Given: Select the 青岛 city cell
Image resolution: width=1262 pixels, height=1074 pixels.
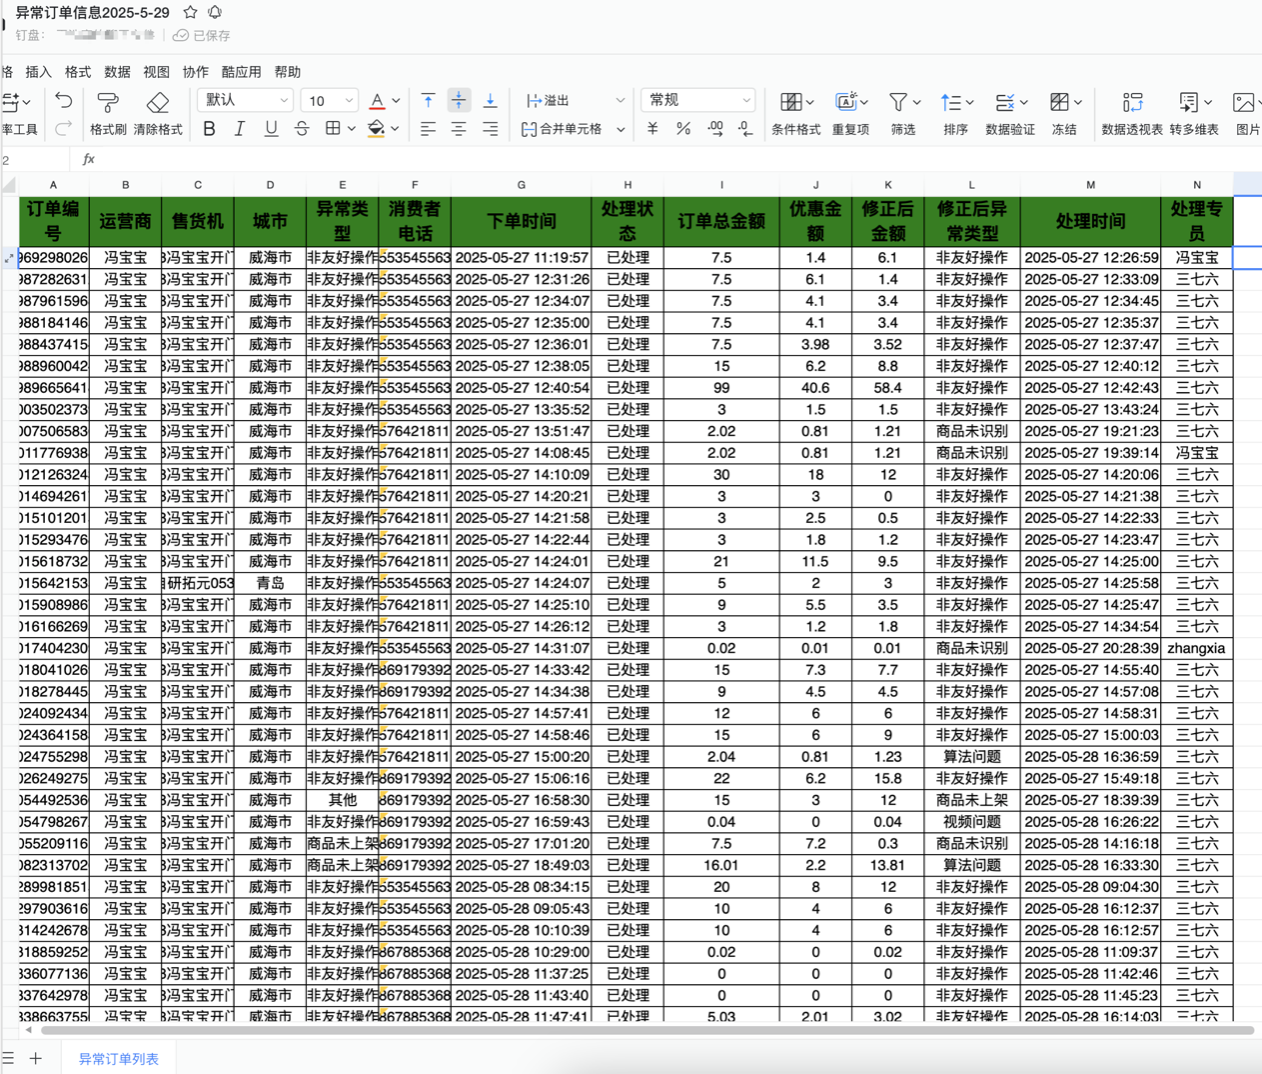Looking at the screenshot, I should point(270,583).
